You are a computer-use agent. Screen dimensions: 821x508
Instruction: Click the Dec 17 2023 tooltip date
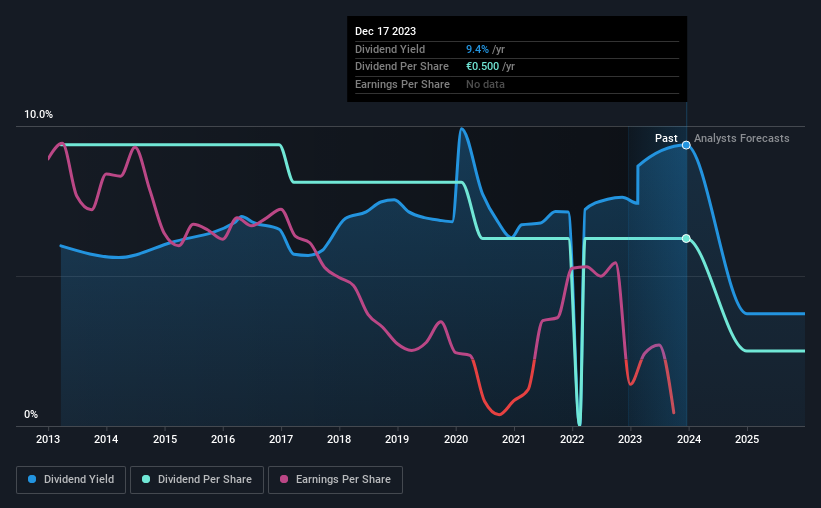click(x=385, y=31)
